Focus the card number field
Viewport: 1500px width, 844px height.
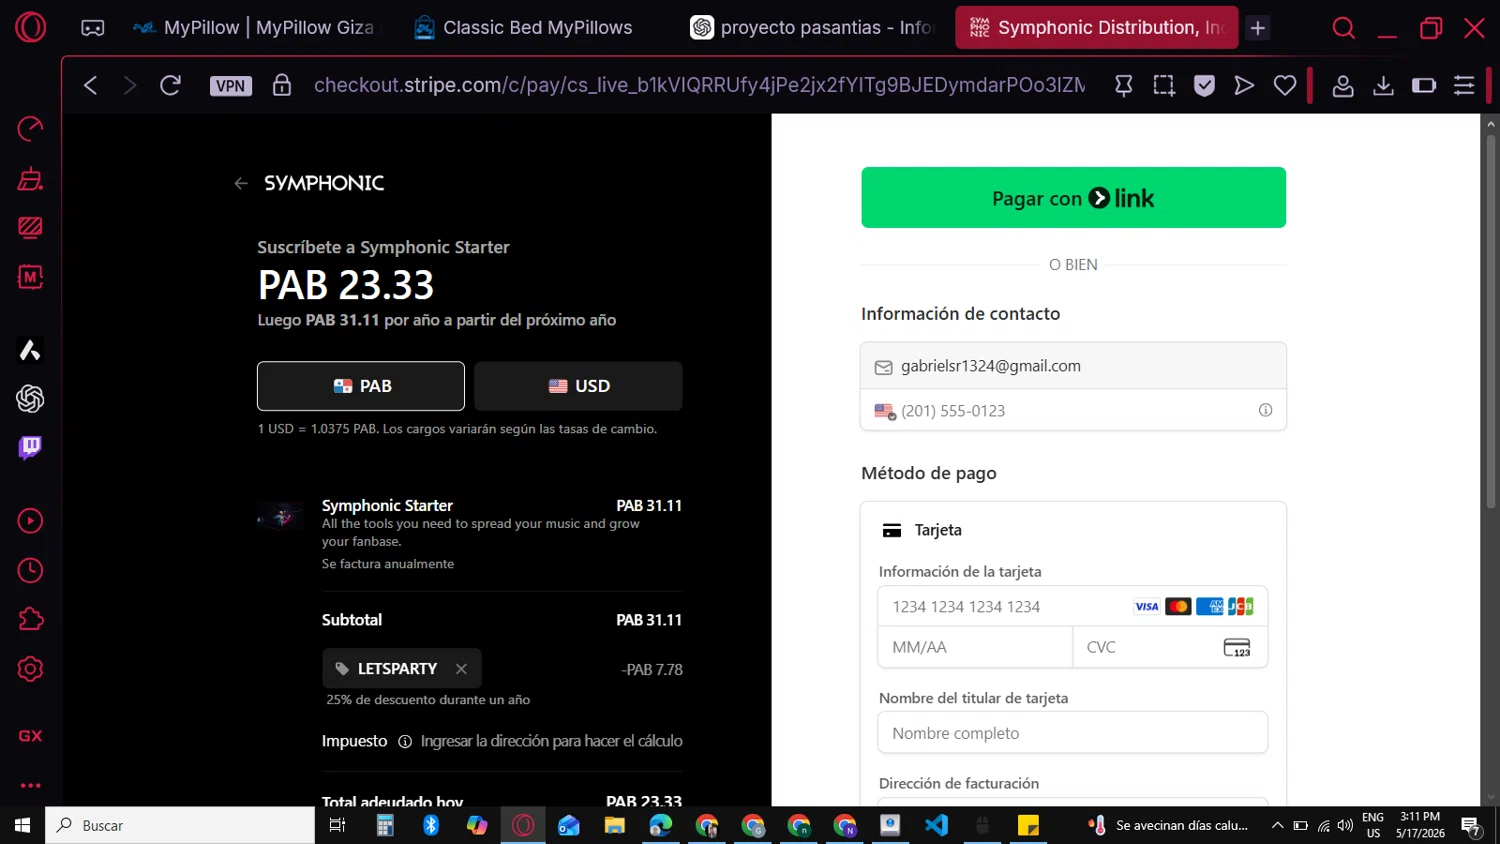(x=1073, y=607)
